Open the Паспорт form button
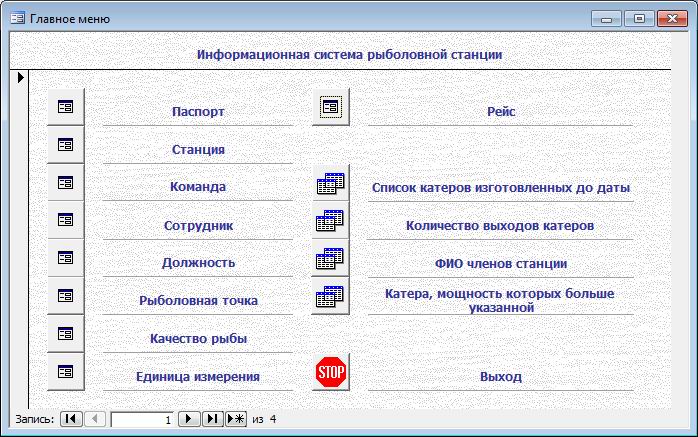Viewport: 698px width, 437px height. 66,106
